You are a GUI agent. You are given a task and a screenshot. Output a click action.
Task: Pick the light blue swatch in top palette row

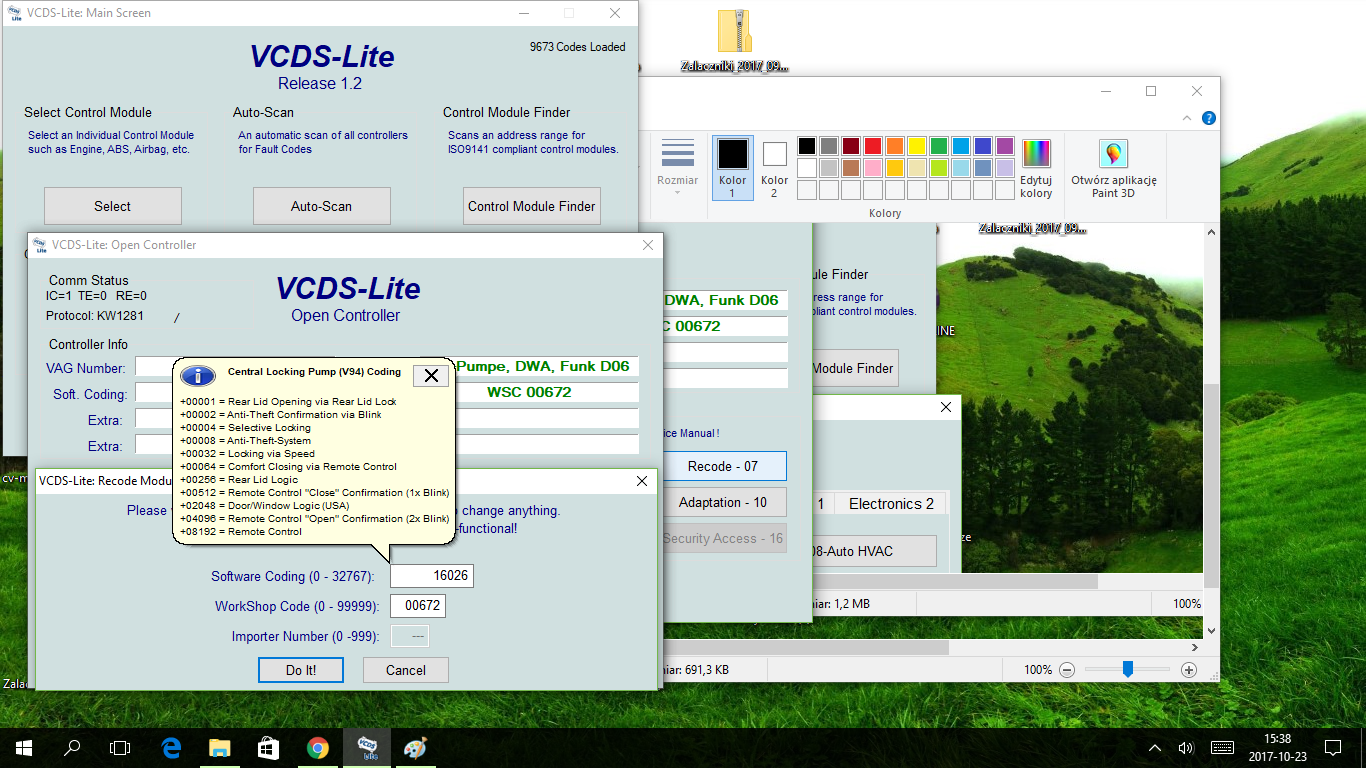pyautogui.click(x=961, y=146)
